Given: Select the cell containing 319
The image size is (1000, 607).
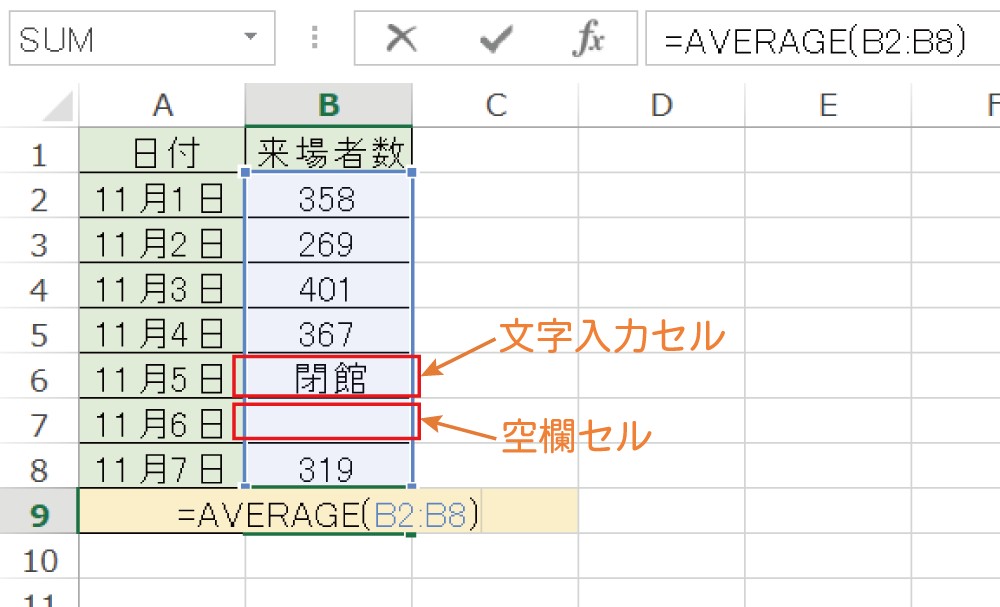Looking at the screenshot, I should [x=328, y=466].
